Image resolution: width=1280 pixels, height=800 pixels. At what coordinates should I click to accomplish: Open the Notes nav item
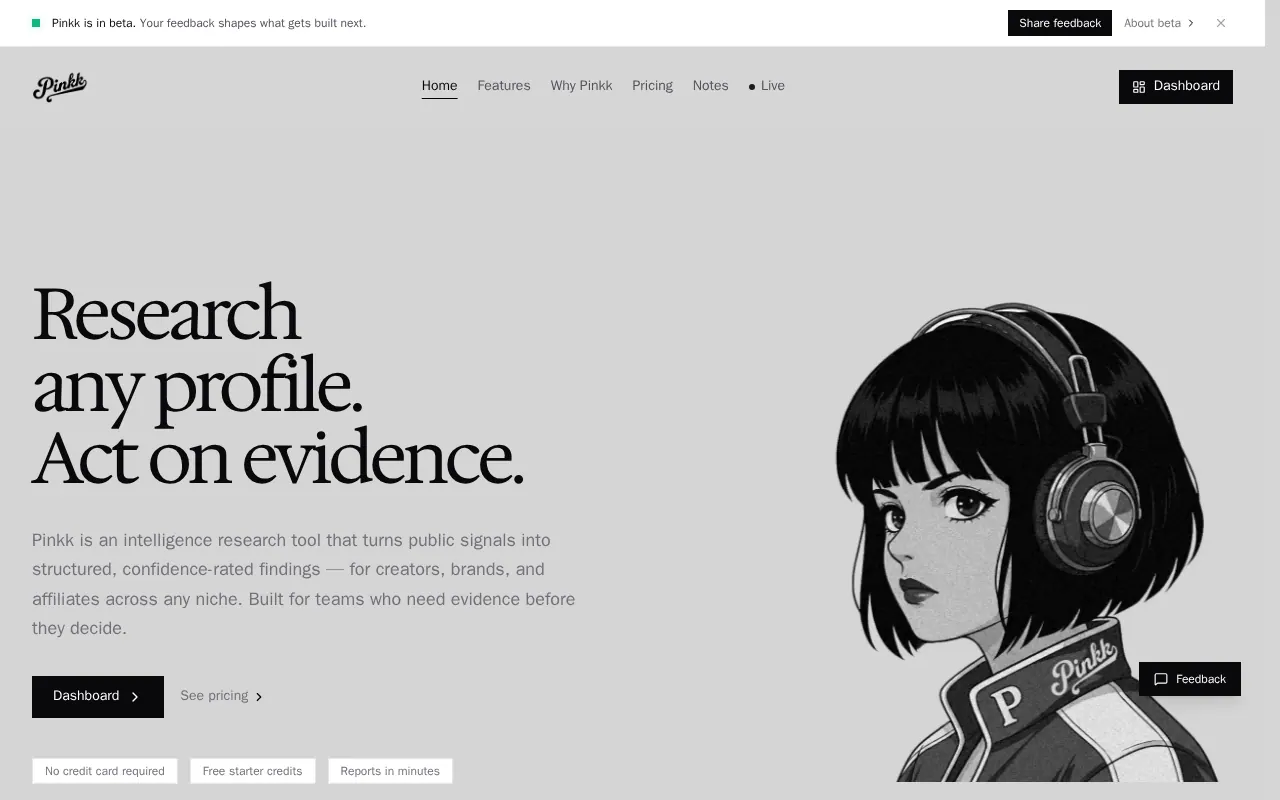[710, 86]
